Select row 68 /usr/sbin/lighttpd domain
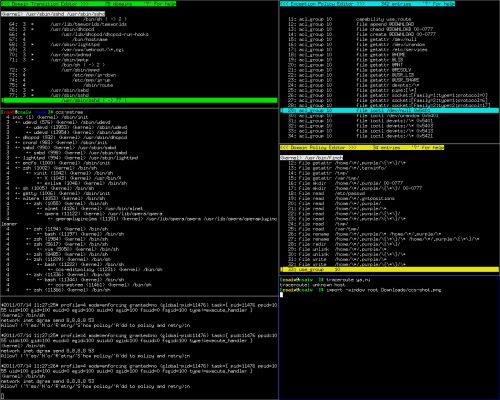500x400 pixels. (x=54, y=44)
